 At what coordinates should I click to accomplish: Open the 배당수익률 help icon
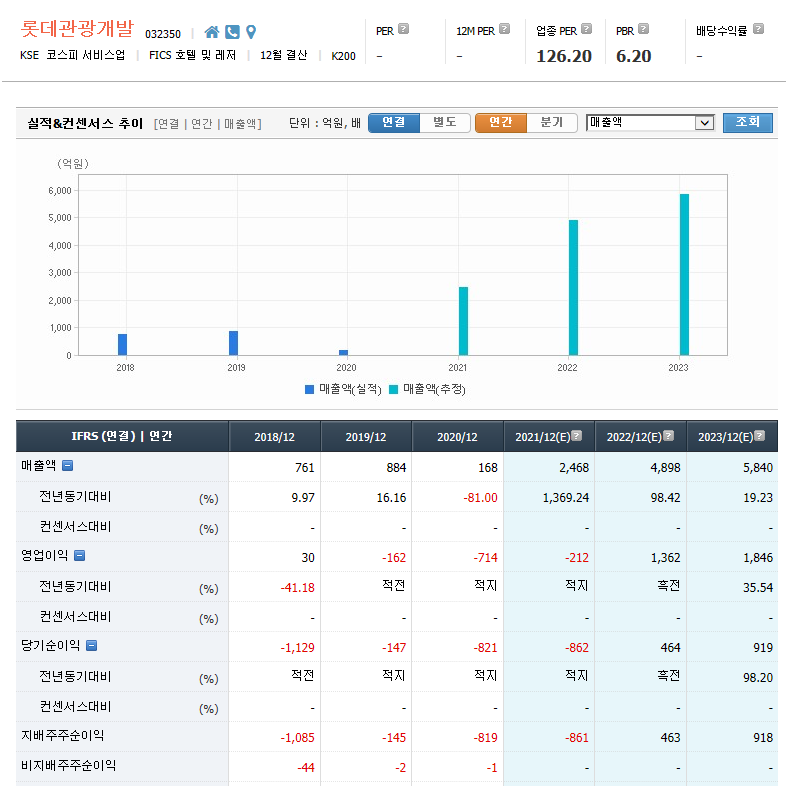coord(758,29)
